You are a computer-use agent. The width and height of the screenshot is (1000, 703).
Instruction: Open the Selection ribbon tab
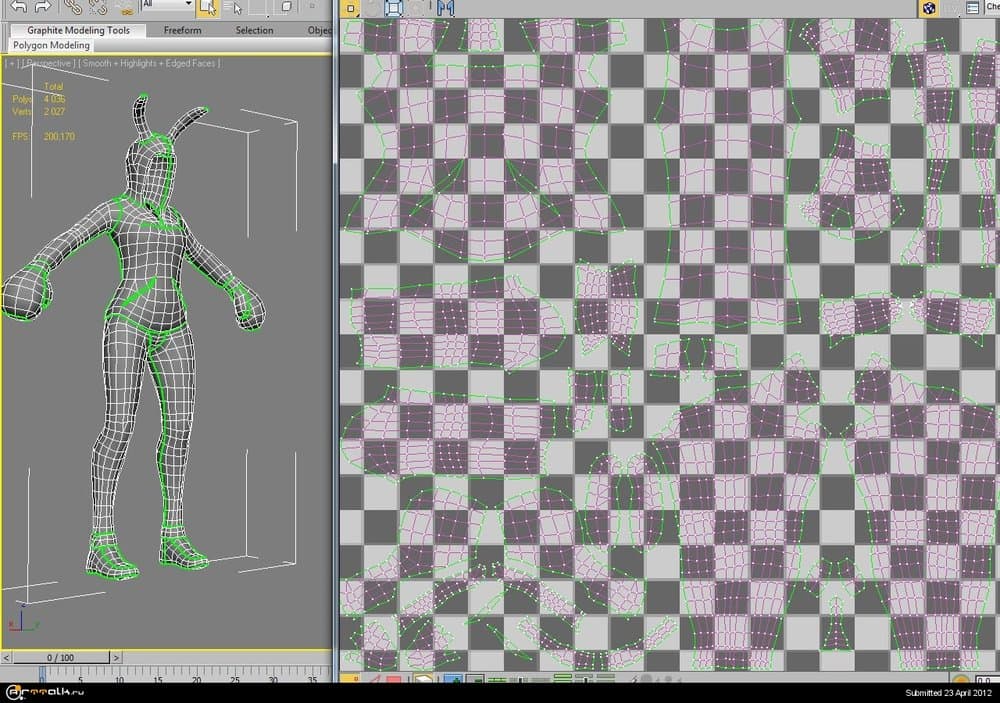coord(254,30)
